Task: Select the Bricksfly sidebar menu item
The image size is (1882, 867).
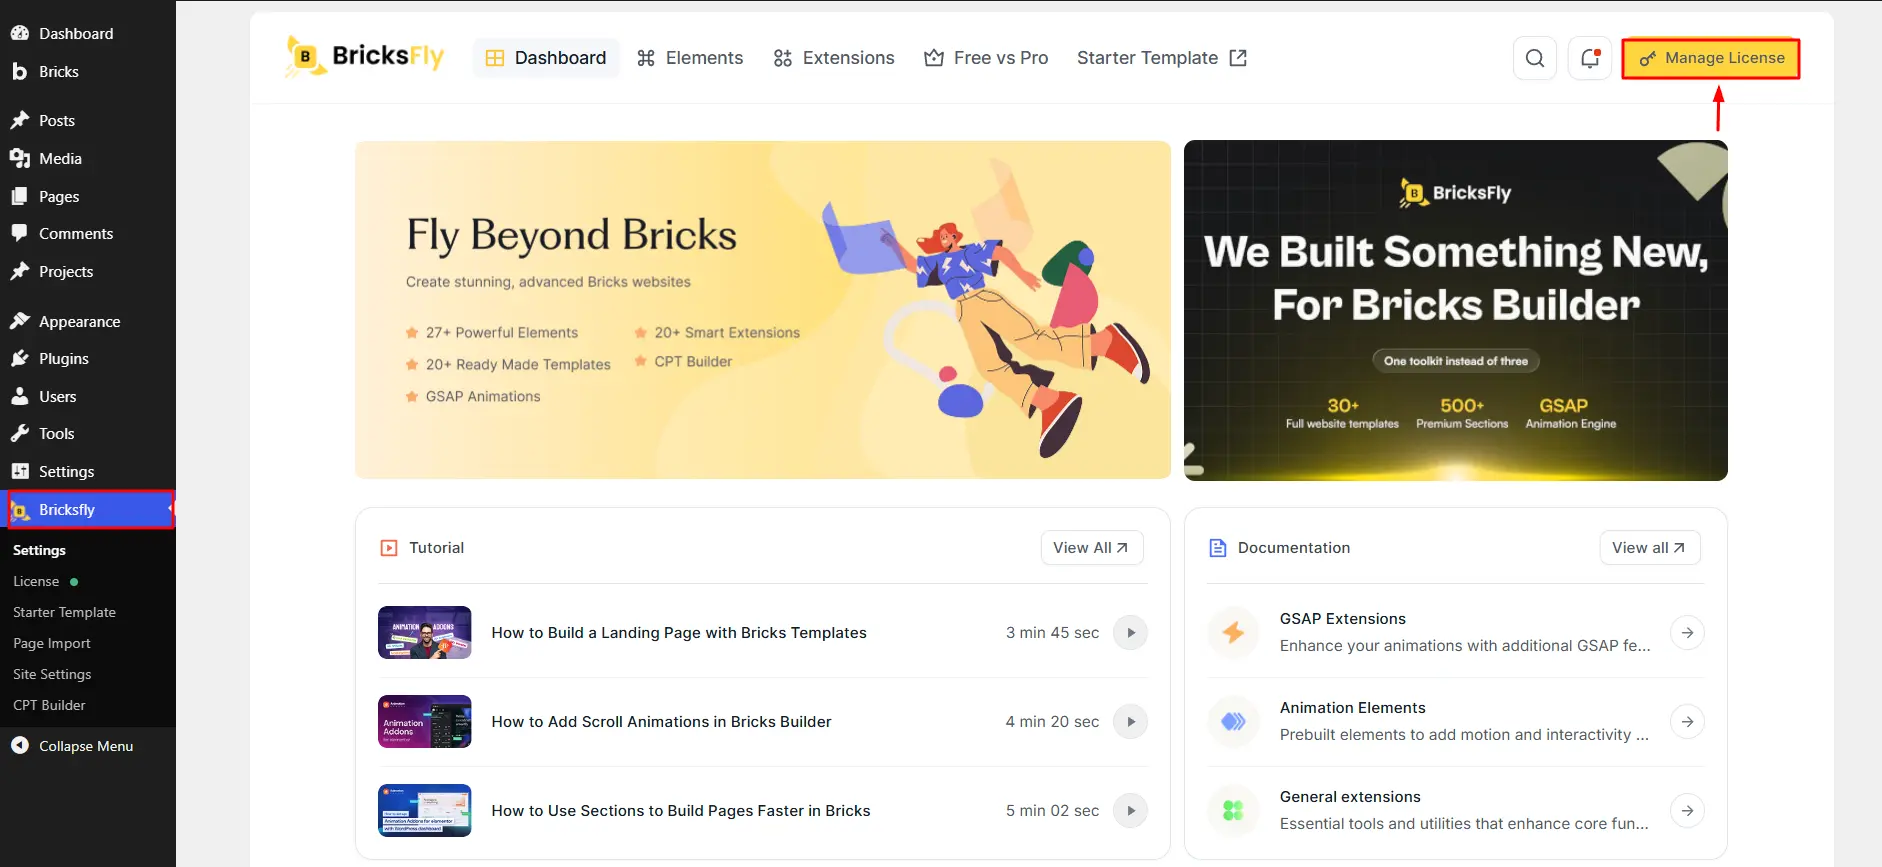Action: 90,509
